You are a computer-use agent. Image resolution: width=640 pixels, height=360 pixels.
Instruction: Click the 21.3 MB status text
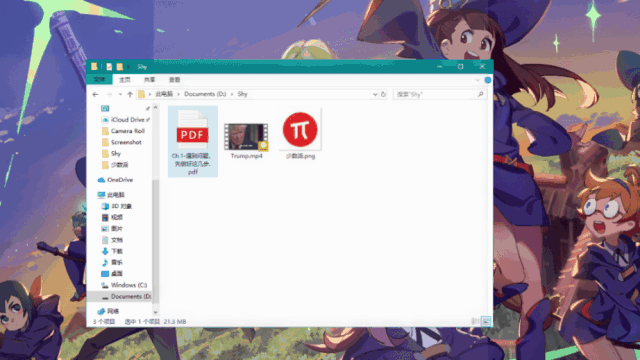(x=175, y=322)
